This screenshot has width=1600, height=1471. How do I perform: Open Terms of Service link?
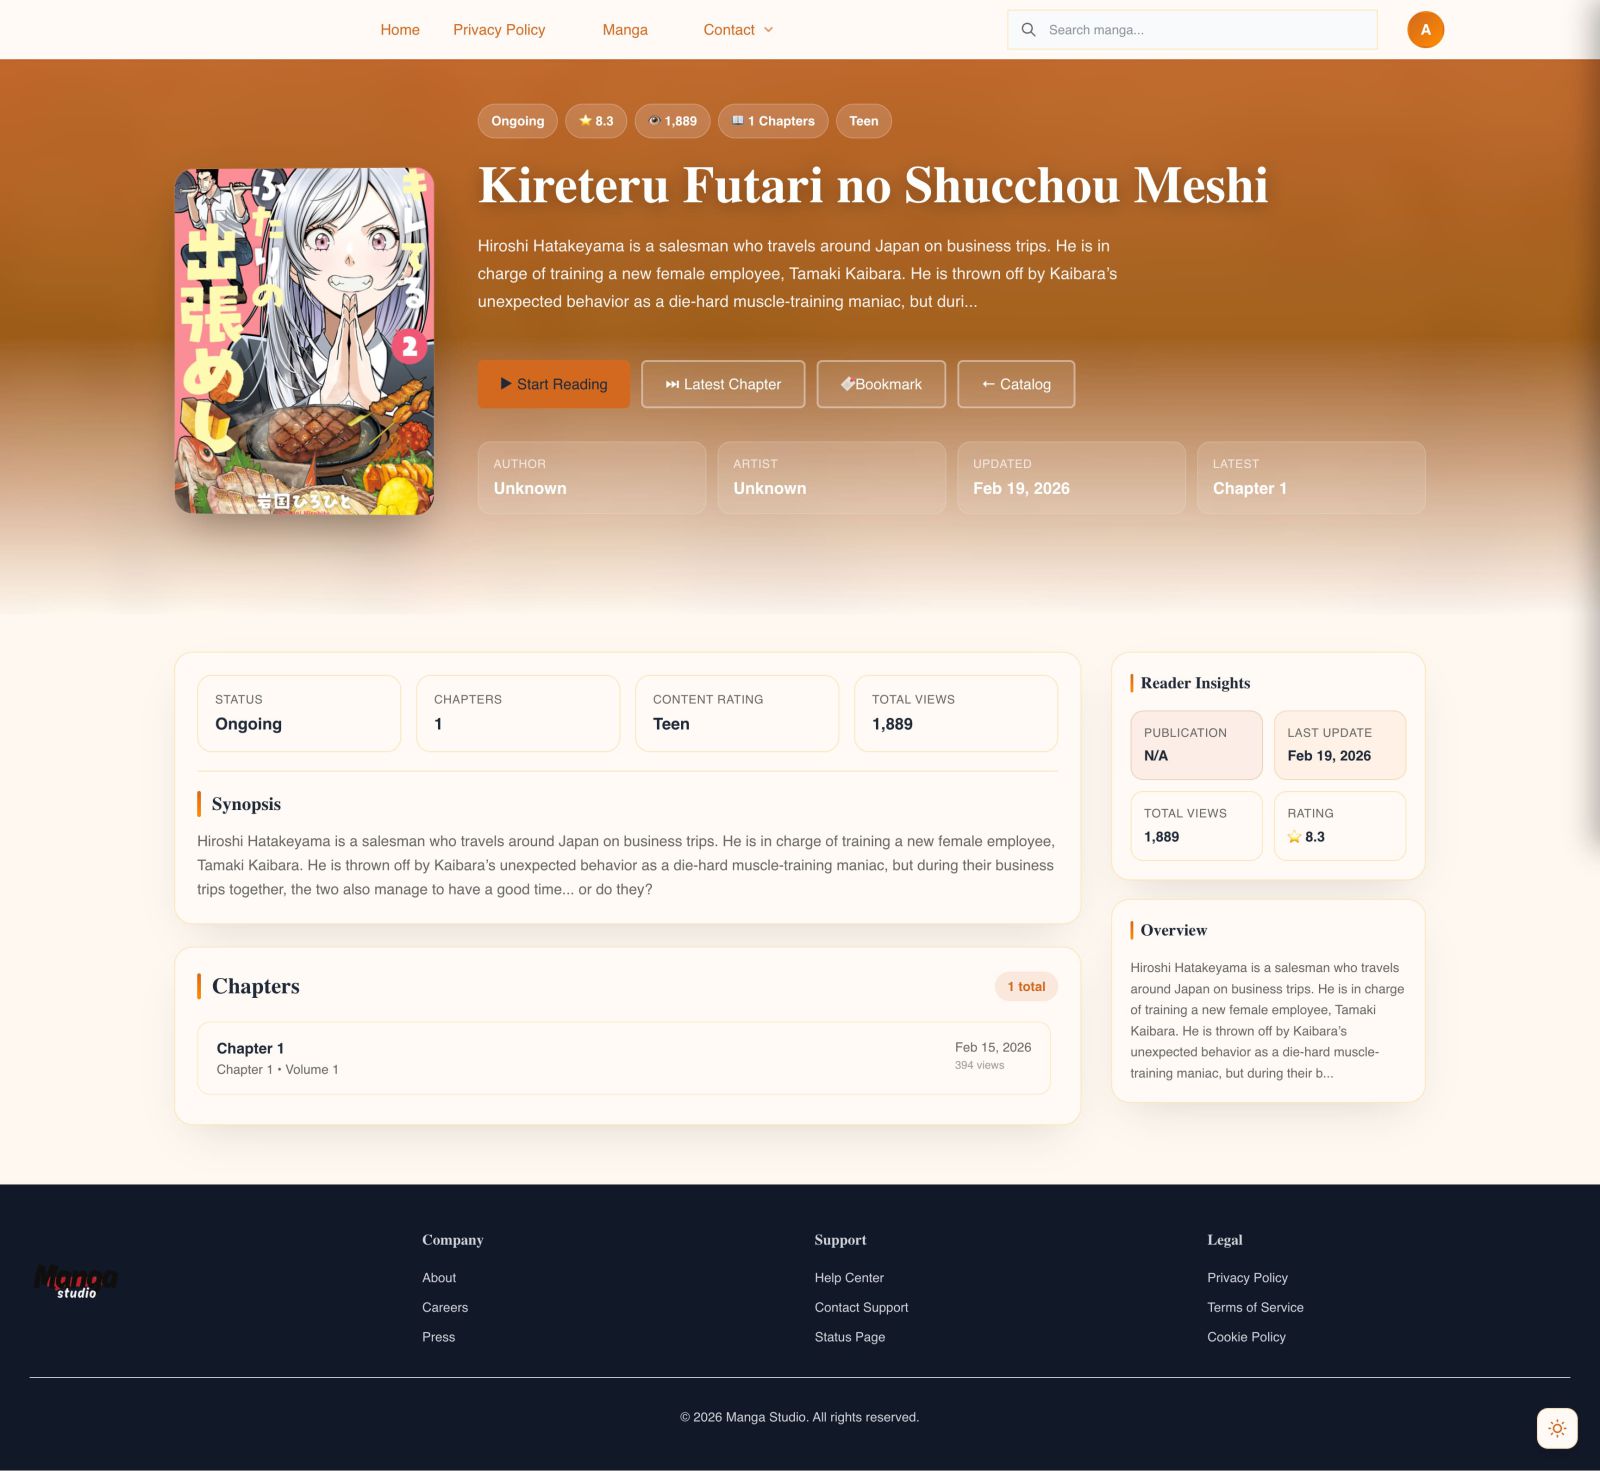[1255, 1307]
